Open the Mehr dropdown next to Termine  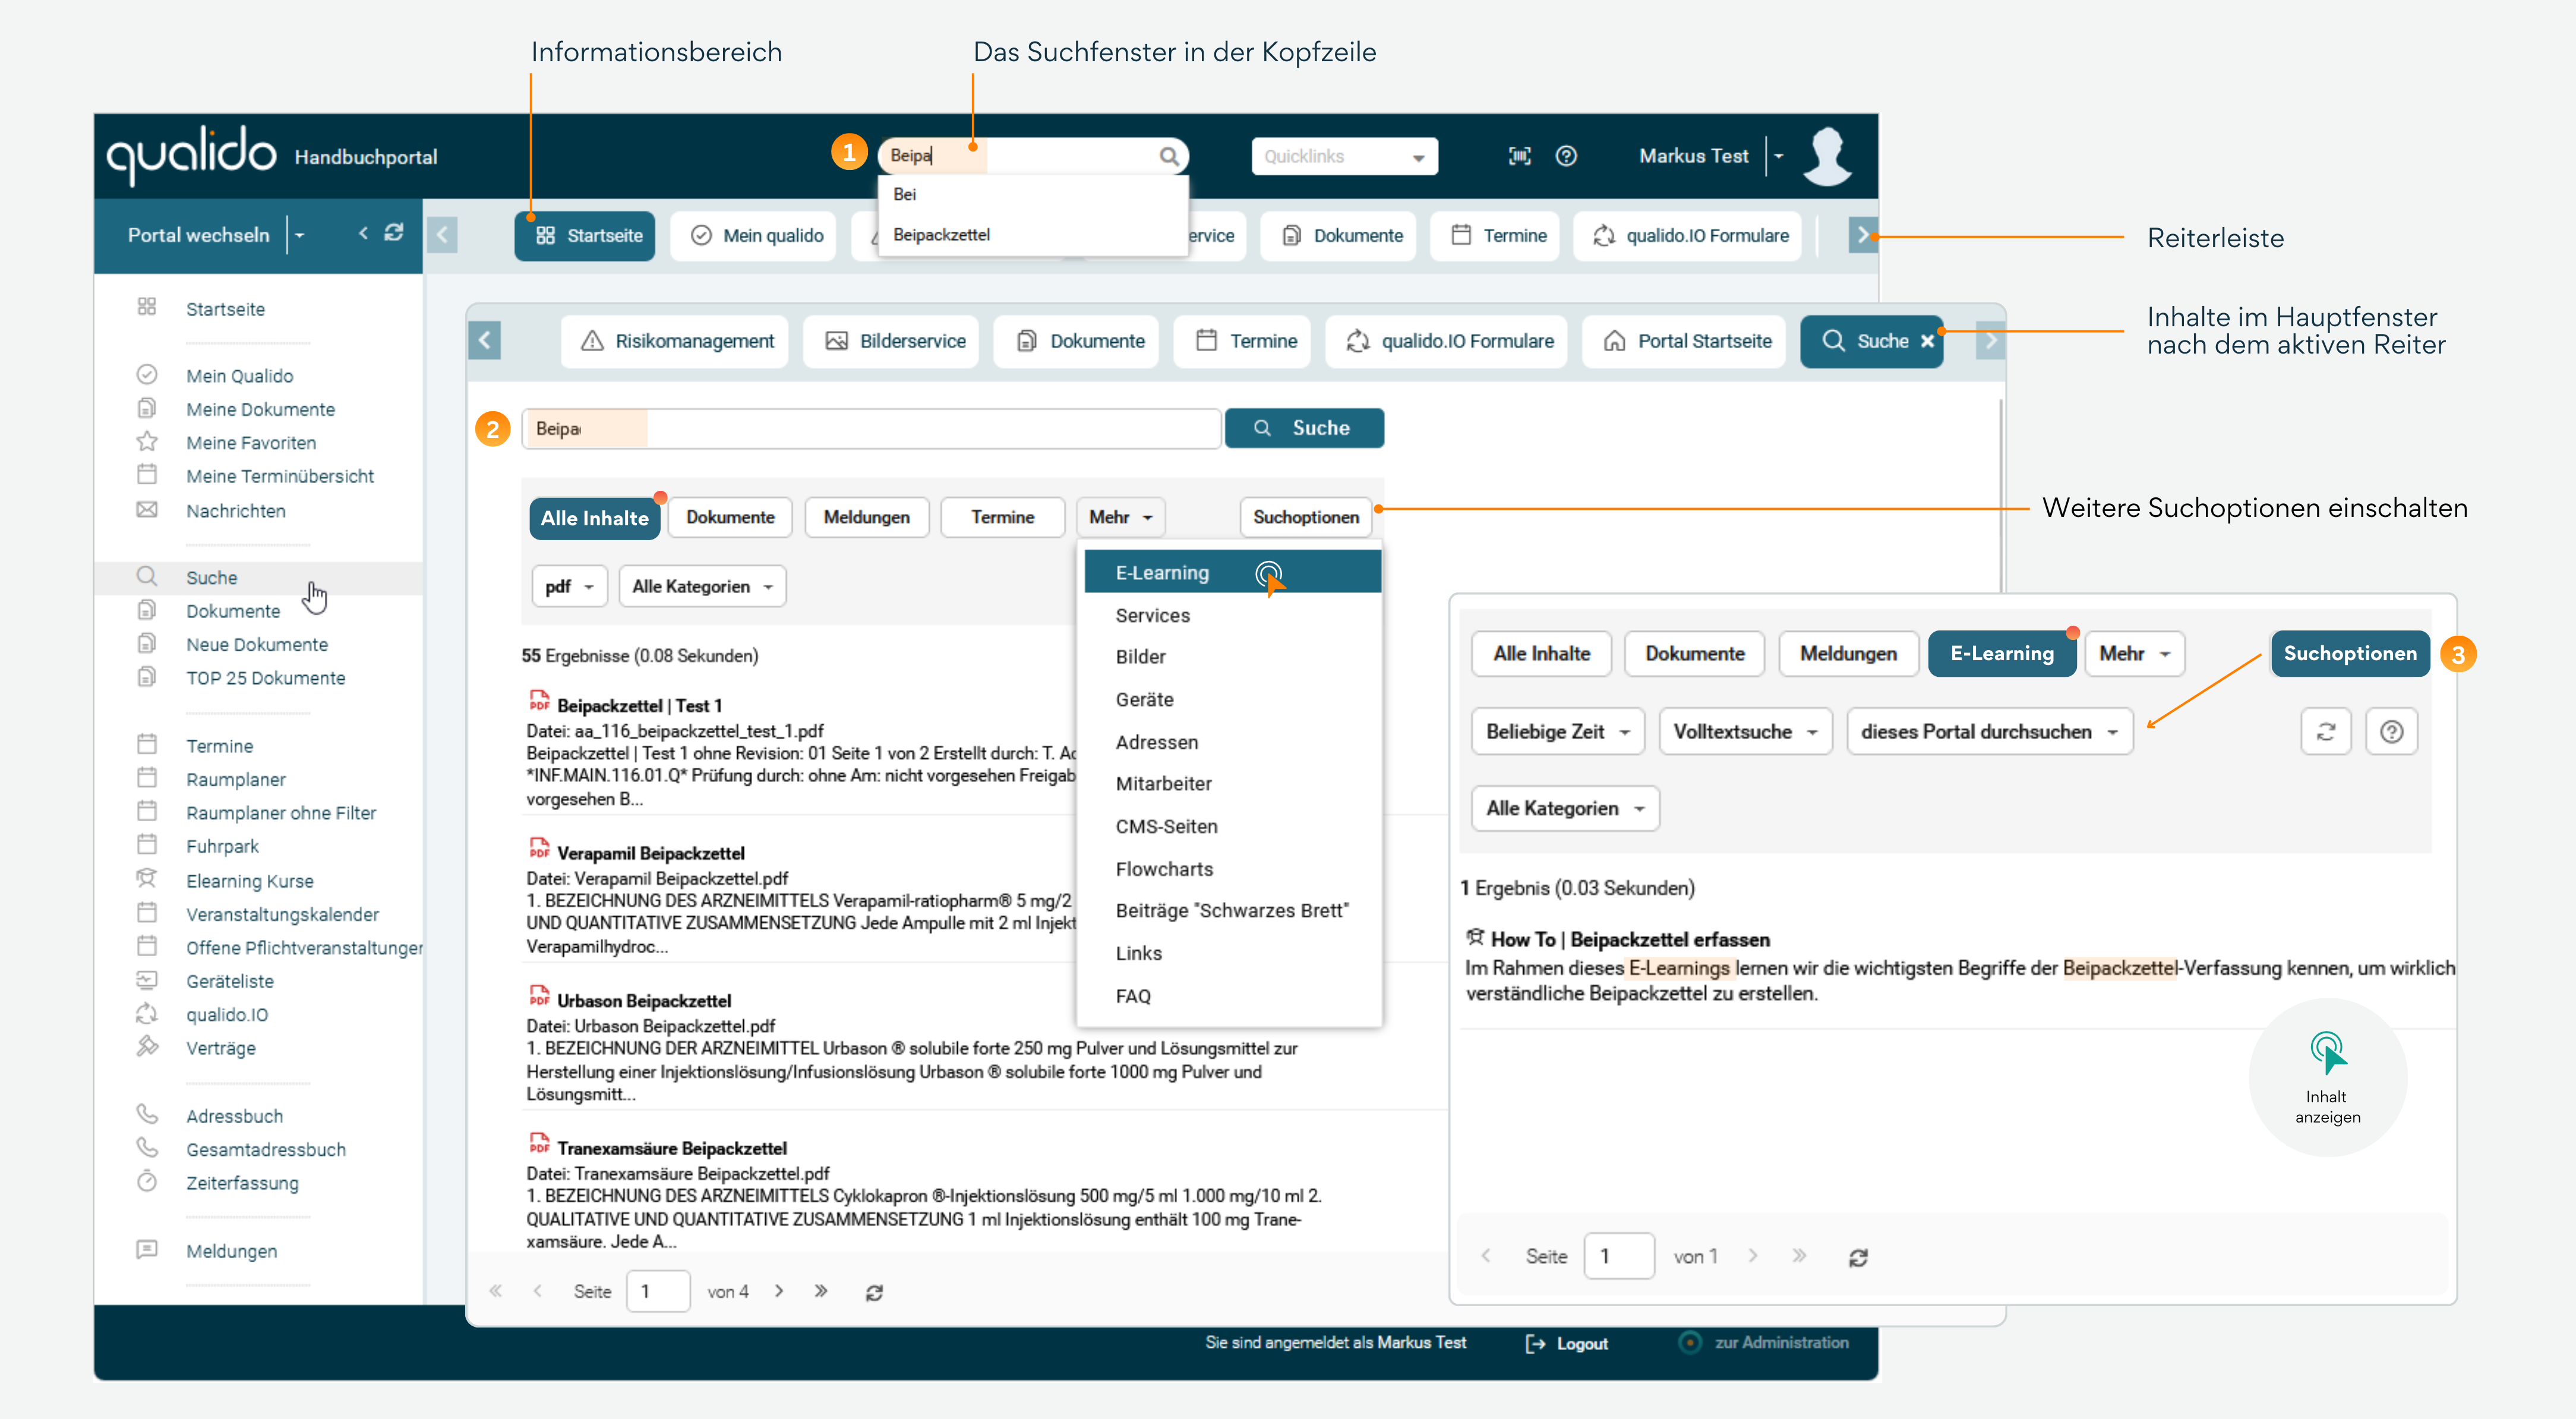click(x=1120, y=517)
